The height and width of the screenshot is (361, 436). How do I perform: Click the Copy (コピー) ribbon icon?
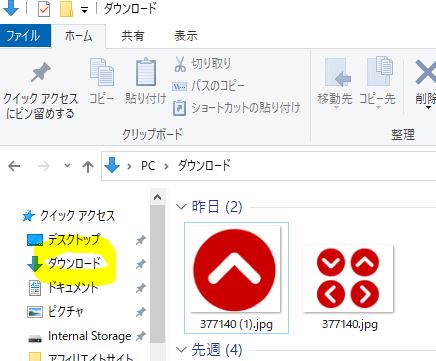pyautogui.click(x=102, y=72)
